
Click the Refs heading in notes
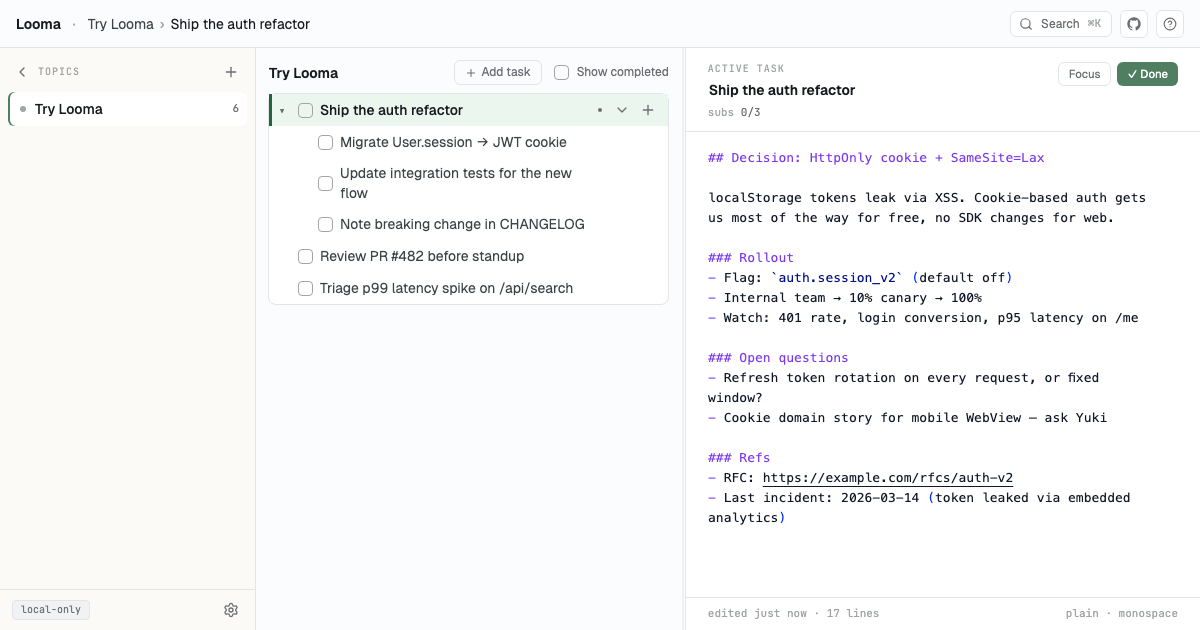pyautogui.click(x=739, y=458)
